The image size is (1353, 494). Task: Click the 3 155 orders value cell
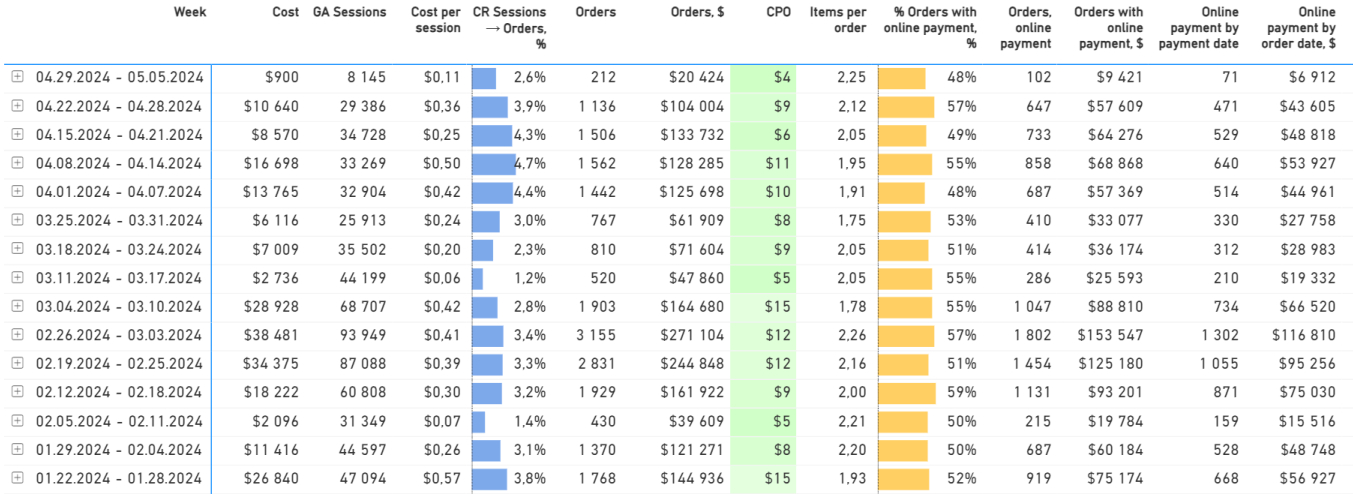(x=596, y=335)
